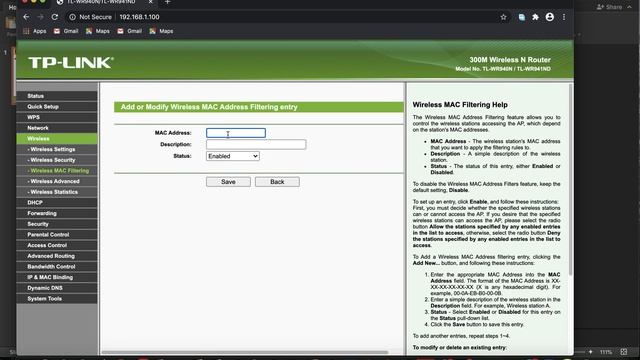Open the Forwarding menu item
The image size is (640, 360).
click(57, 213)
